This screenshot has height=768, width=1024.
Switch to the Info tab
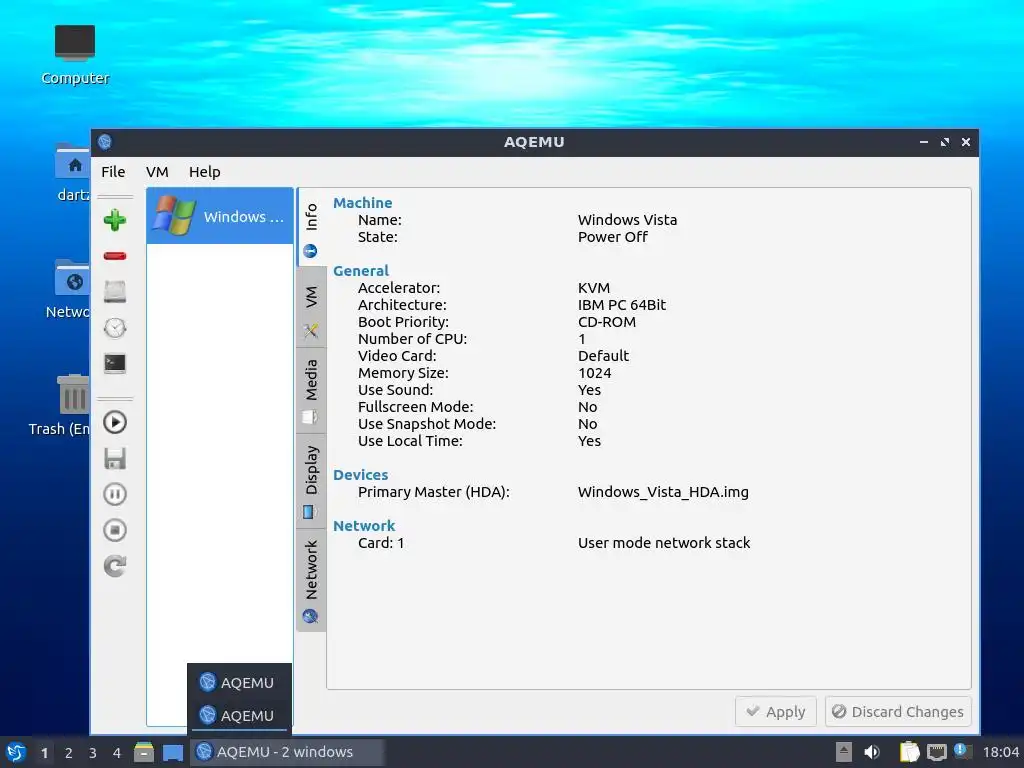coord(312,227)
